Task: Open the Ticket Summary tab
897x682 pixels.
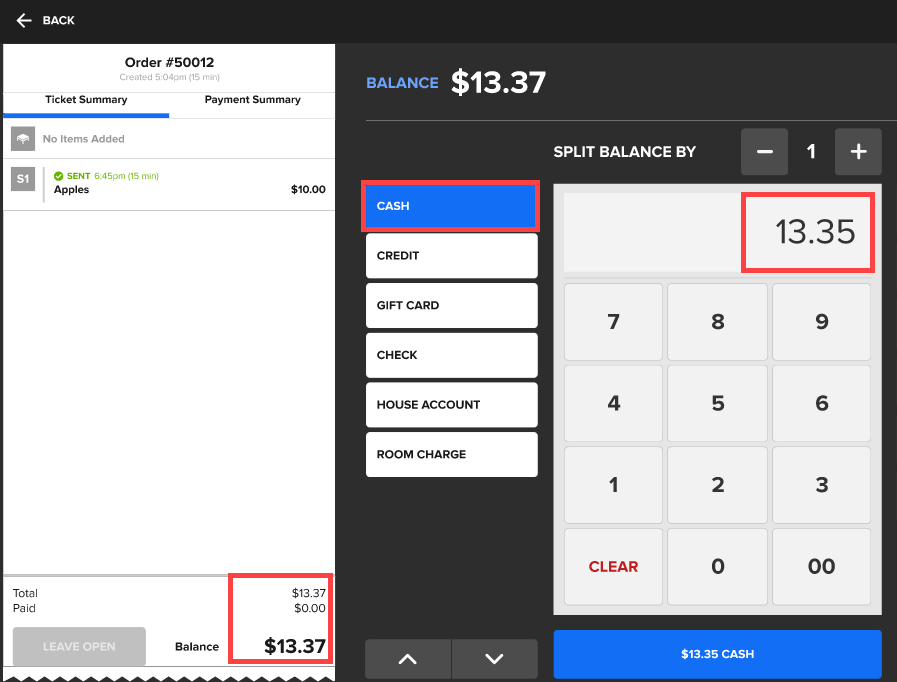Action: pyautogui.click(x=86, y=100)
